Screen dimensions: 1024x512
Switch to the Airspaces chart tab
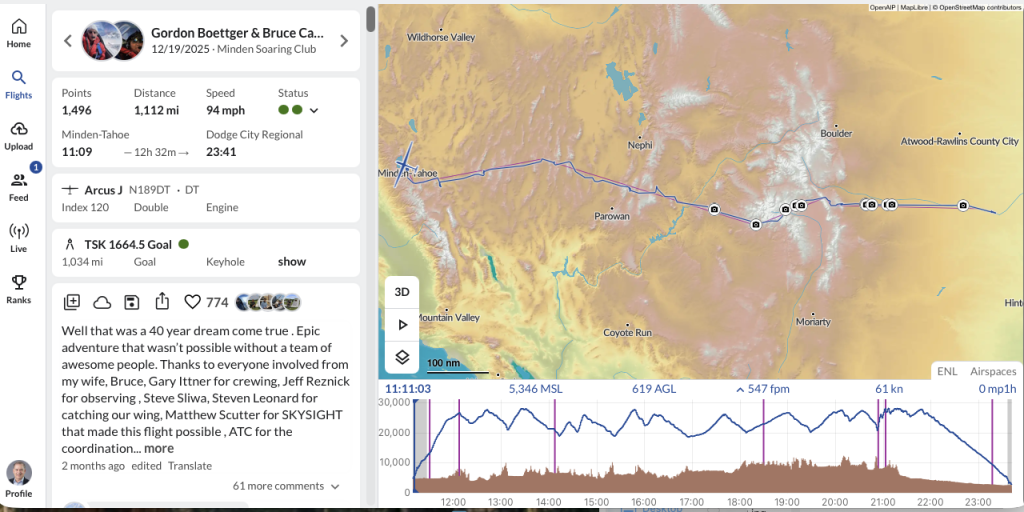(993, 371)
